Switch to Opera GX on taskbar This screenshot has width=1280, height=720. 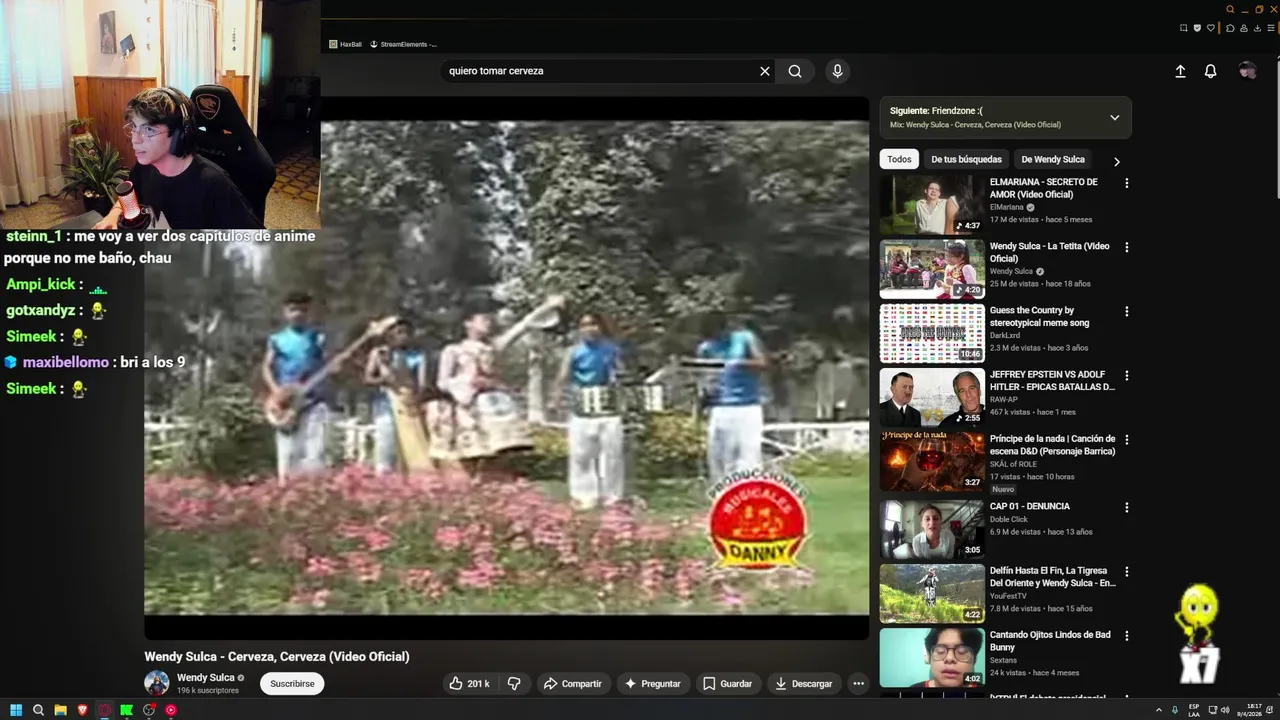tap(104, 710)
